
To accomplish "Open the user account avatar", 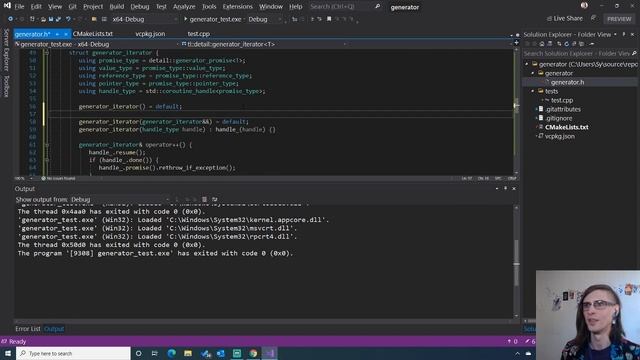I will pyautogui.click(x=584, y=5).
